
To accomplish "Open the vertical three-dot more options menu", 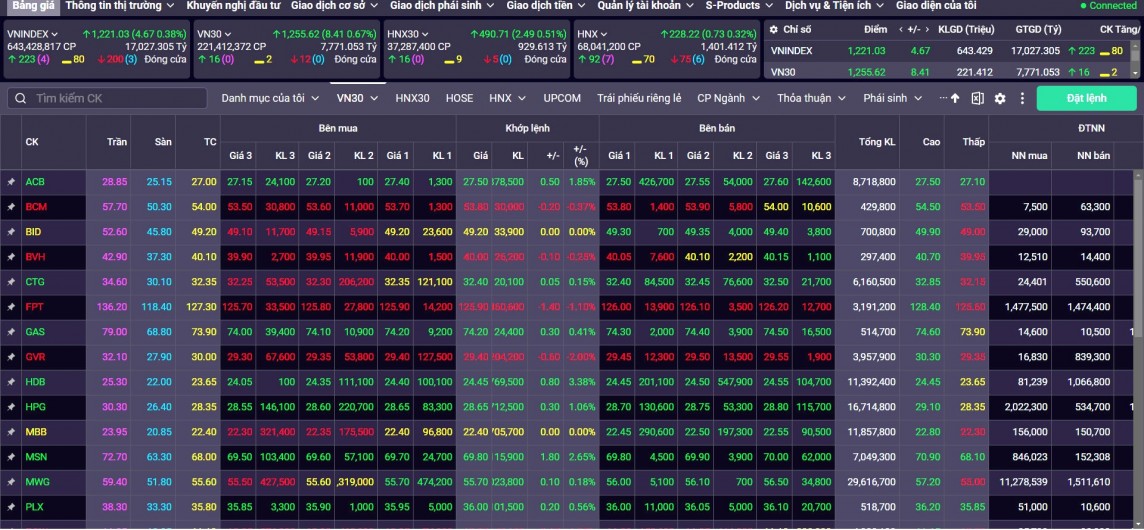I will pos(1022,99).
